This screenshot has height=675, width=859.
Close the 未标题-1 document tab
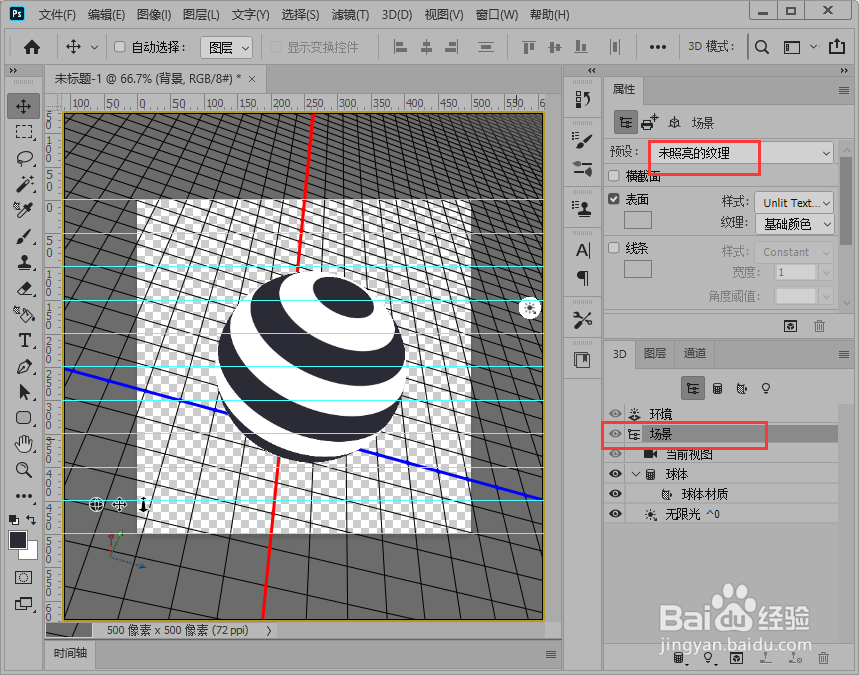click(x=252, y=79)
